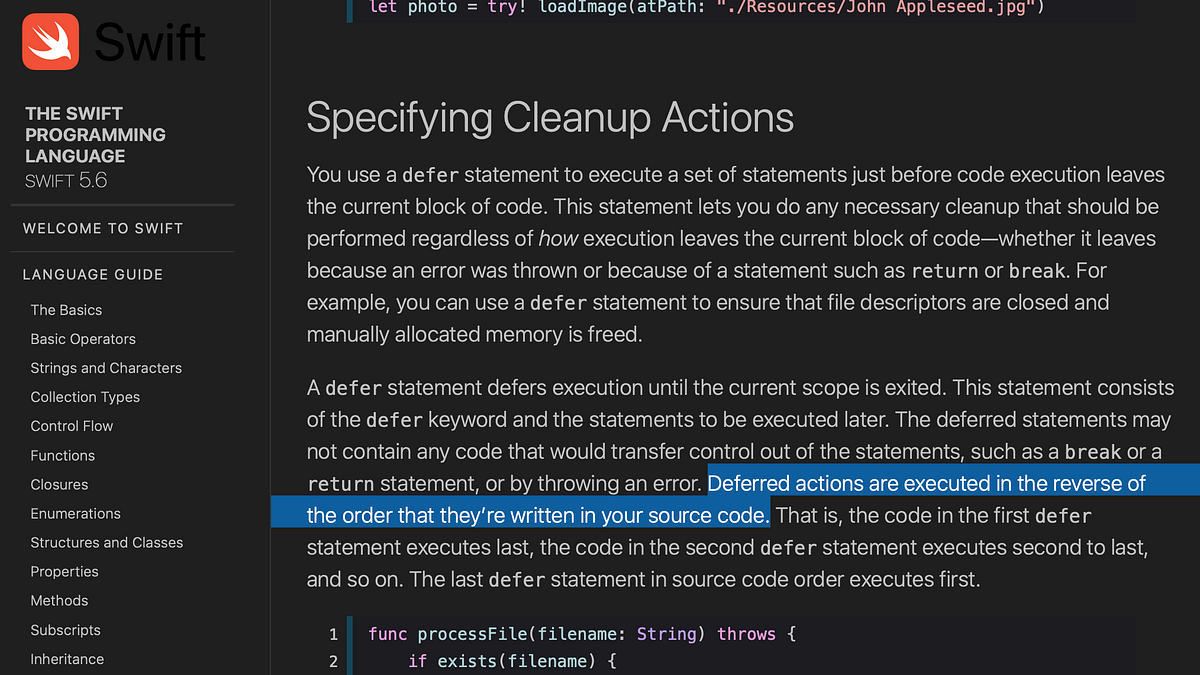1200x675 pixels.
Task: Open The Basics chapter
Action: 66,310
